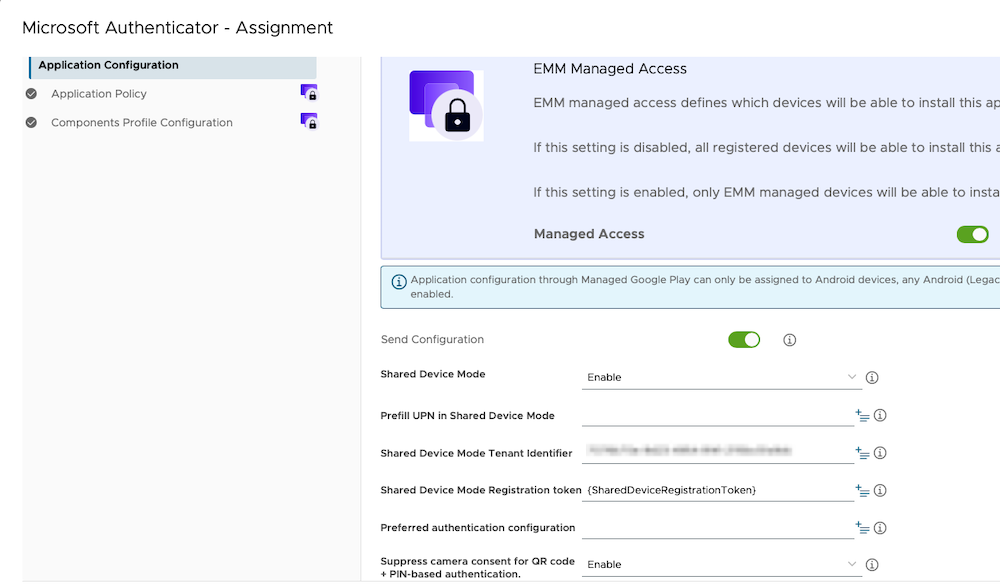Screen dimensions: 1000x584
Task: Open lookup values for Prefill UPN field
Action: click(x=862, y=416)
